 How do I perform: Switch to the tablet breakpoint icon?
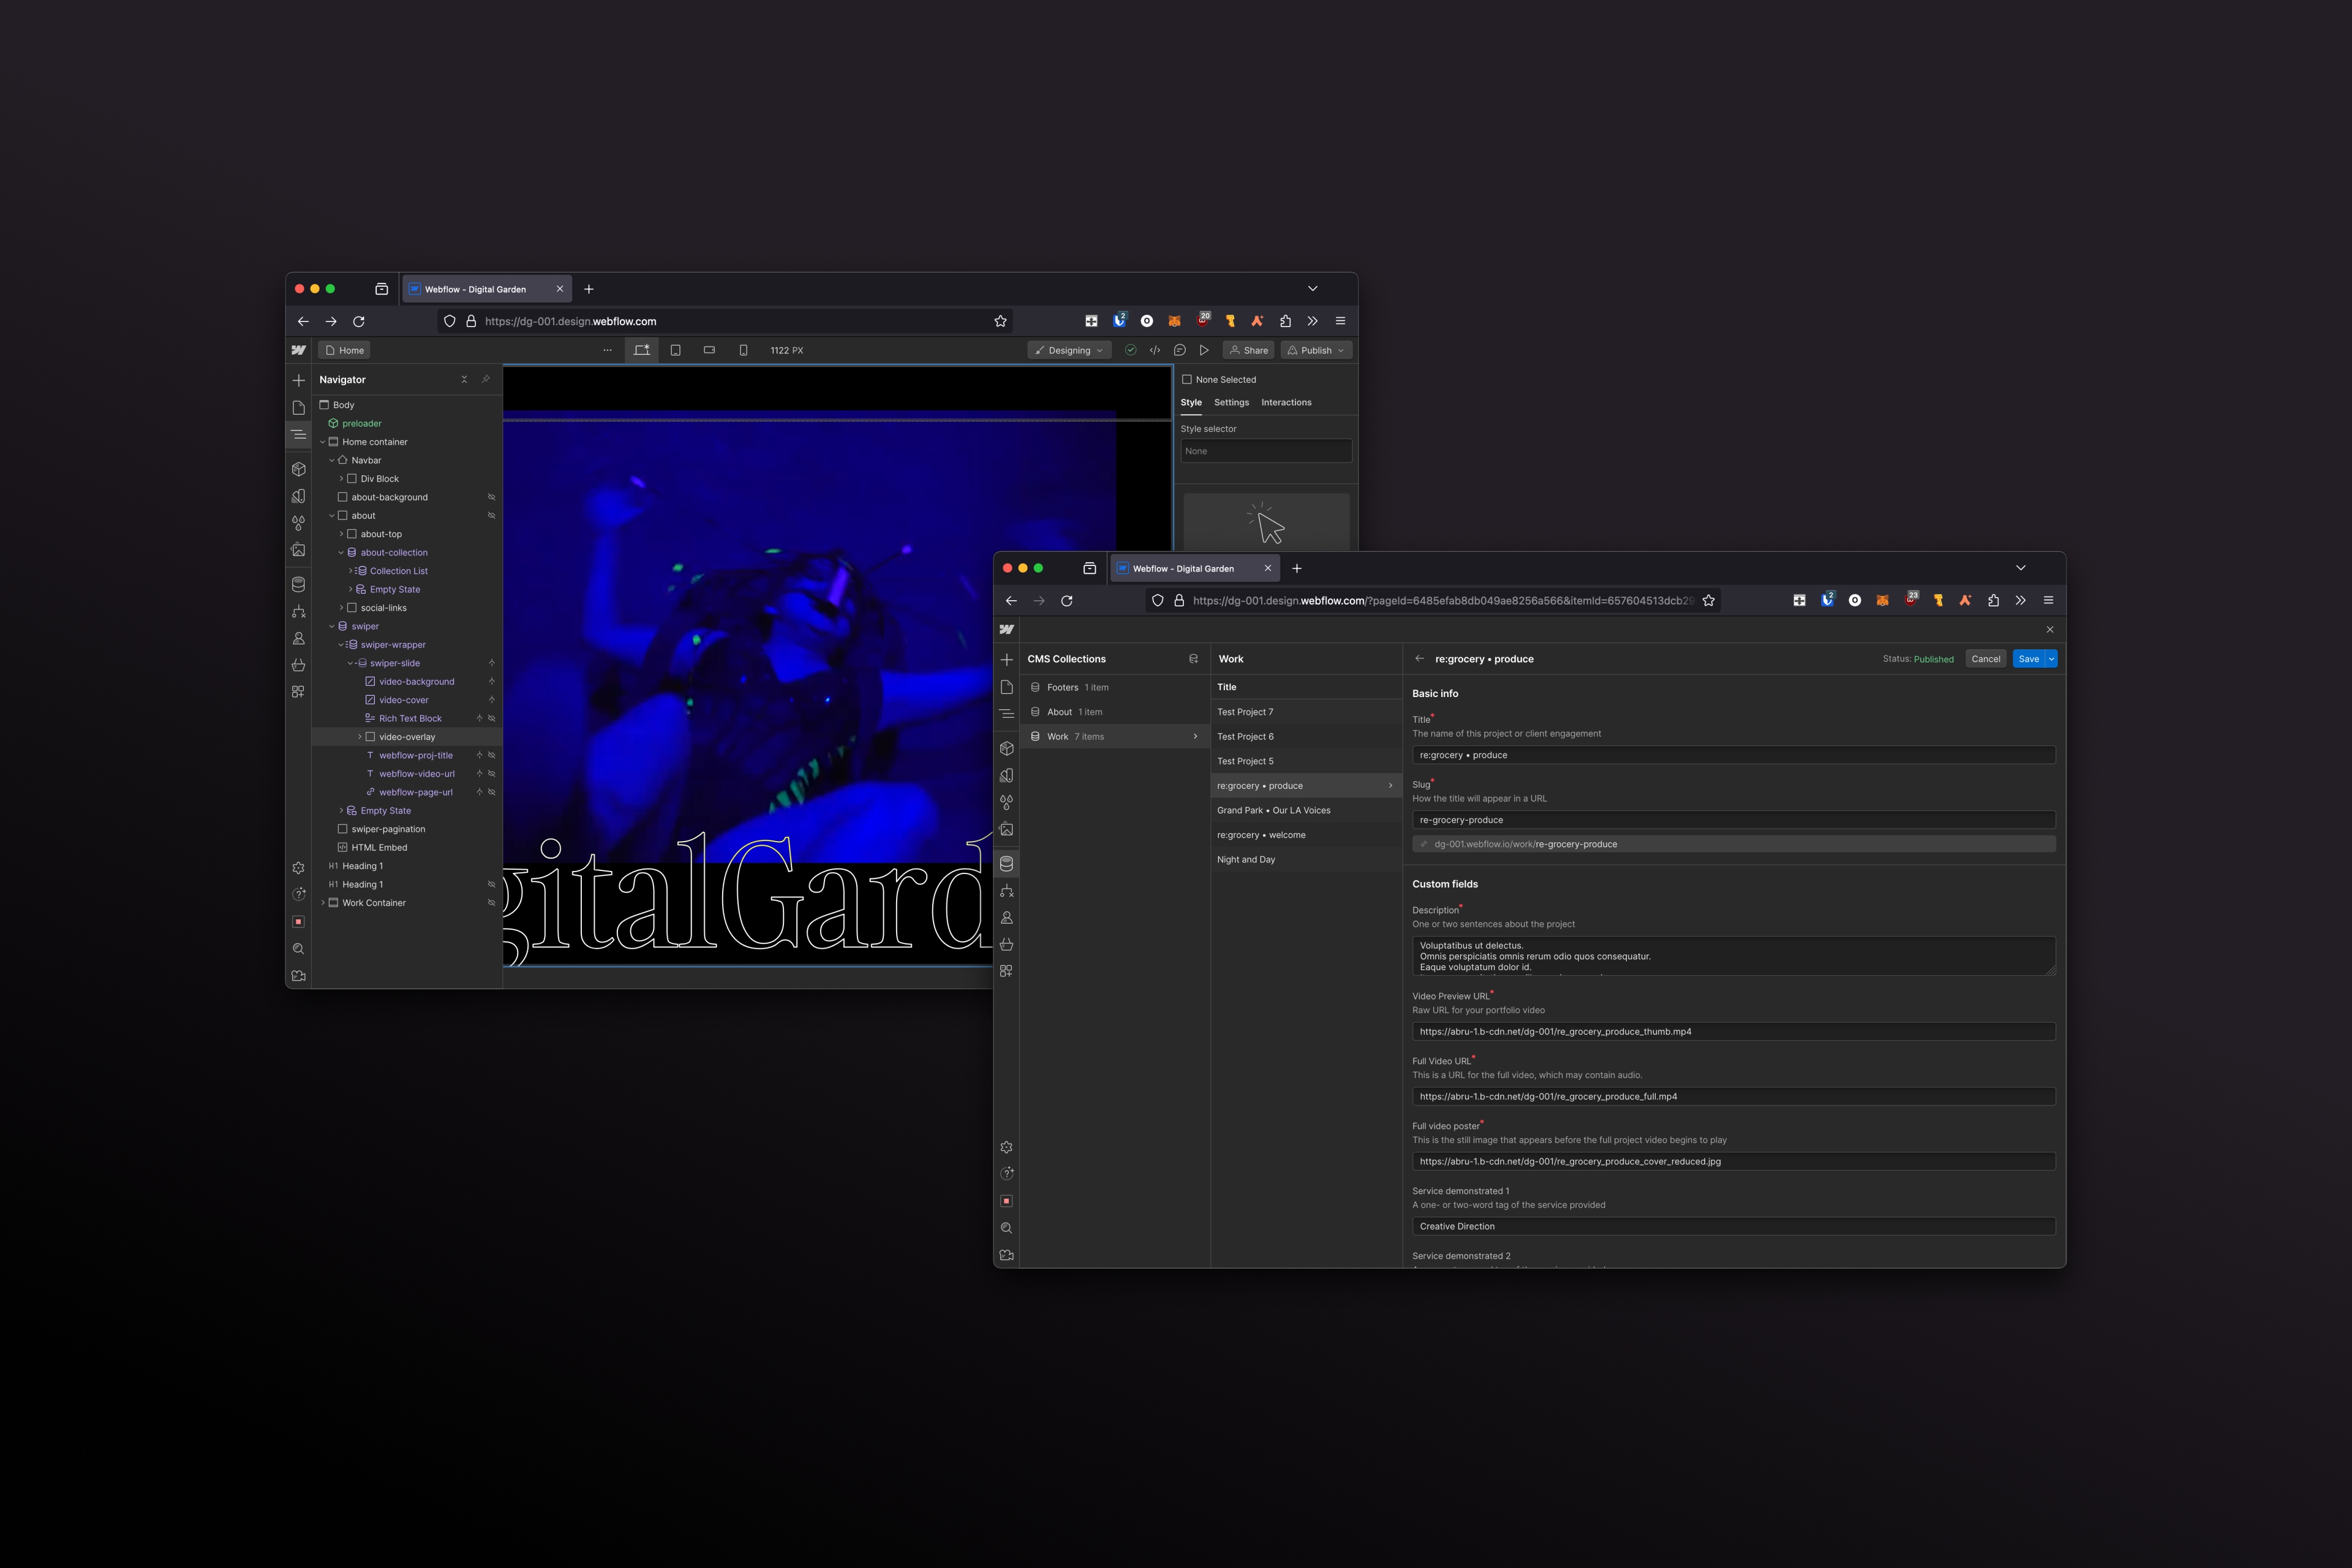[x=675, y=350]
